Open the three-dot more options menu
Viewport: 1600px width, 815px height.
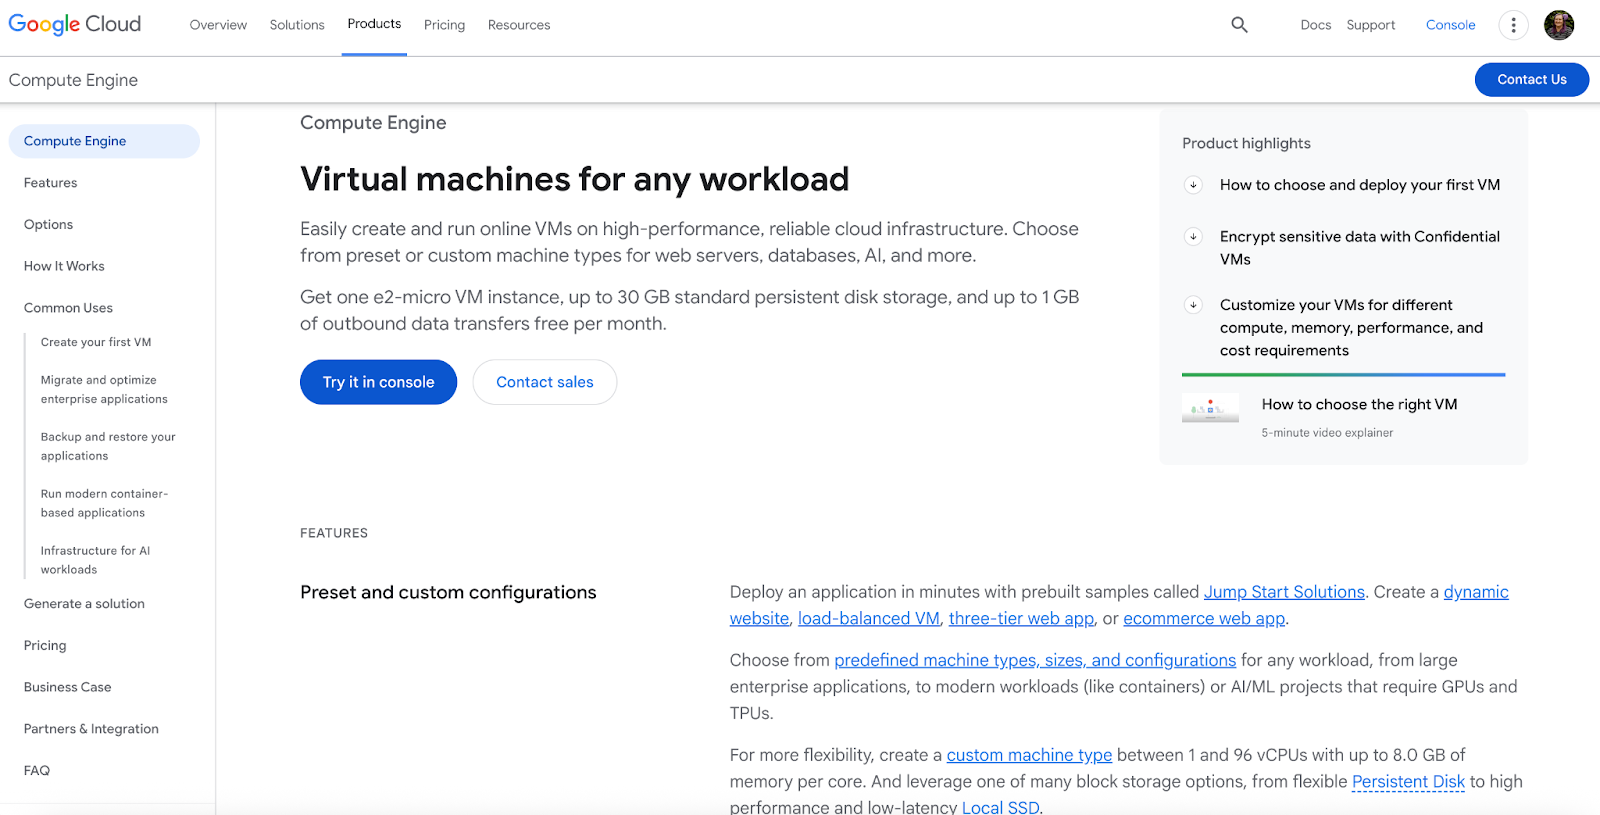(x=1513, y=25)
